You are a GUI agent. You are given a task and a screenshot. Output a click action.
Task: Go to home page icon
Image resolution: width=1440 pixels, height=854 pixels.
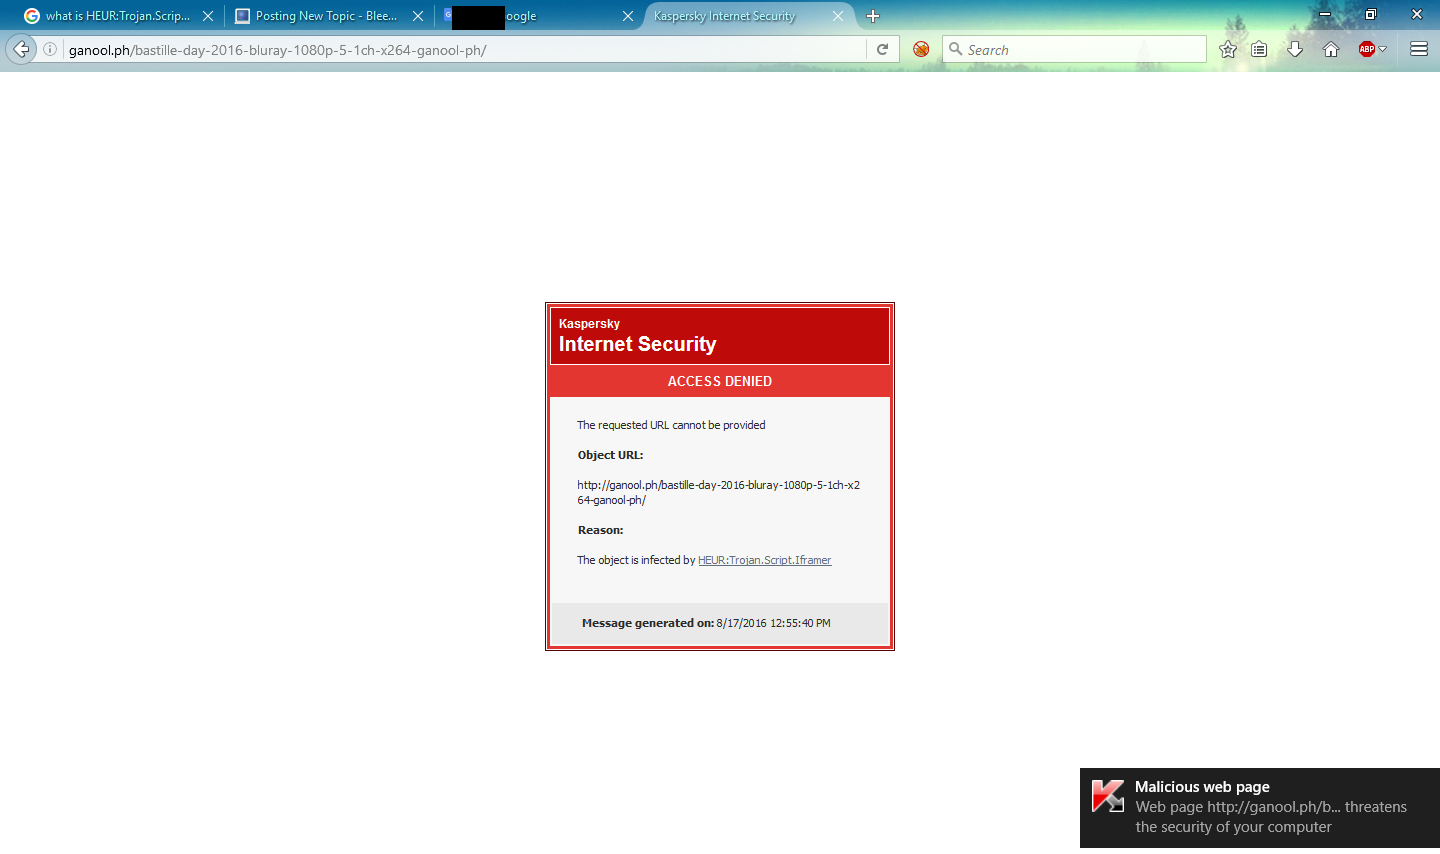pos(1330,49)
